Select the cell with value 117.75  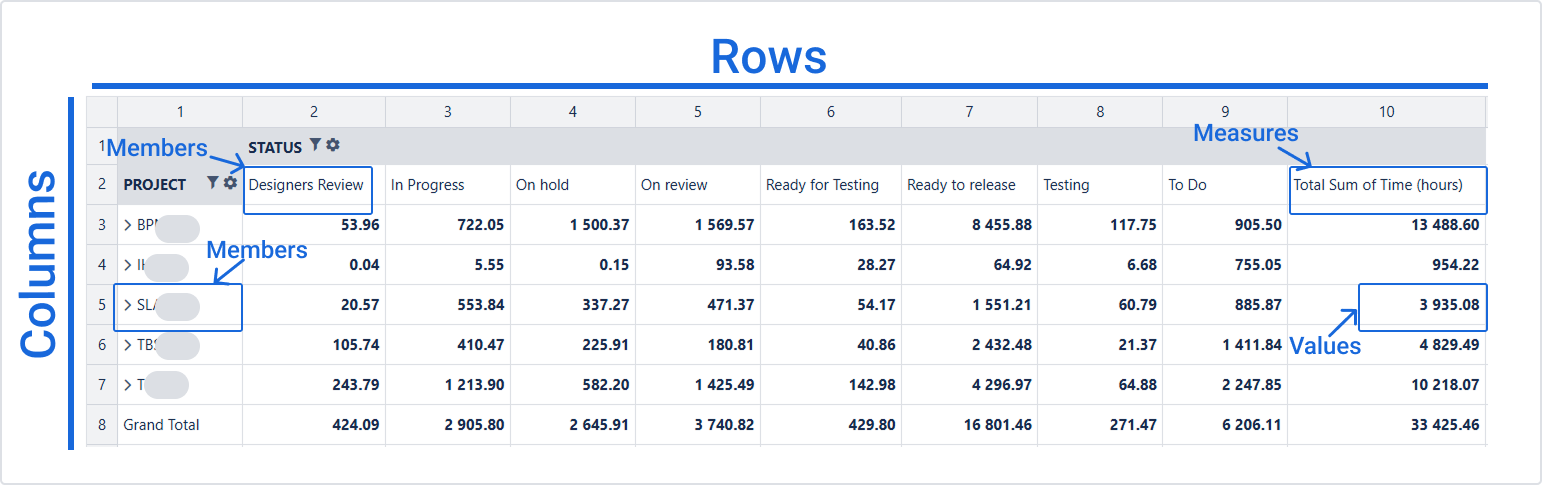(1100, 225)
